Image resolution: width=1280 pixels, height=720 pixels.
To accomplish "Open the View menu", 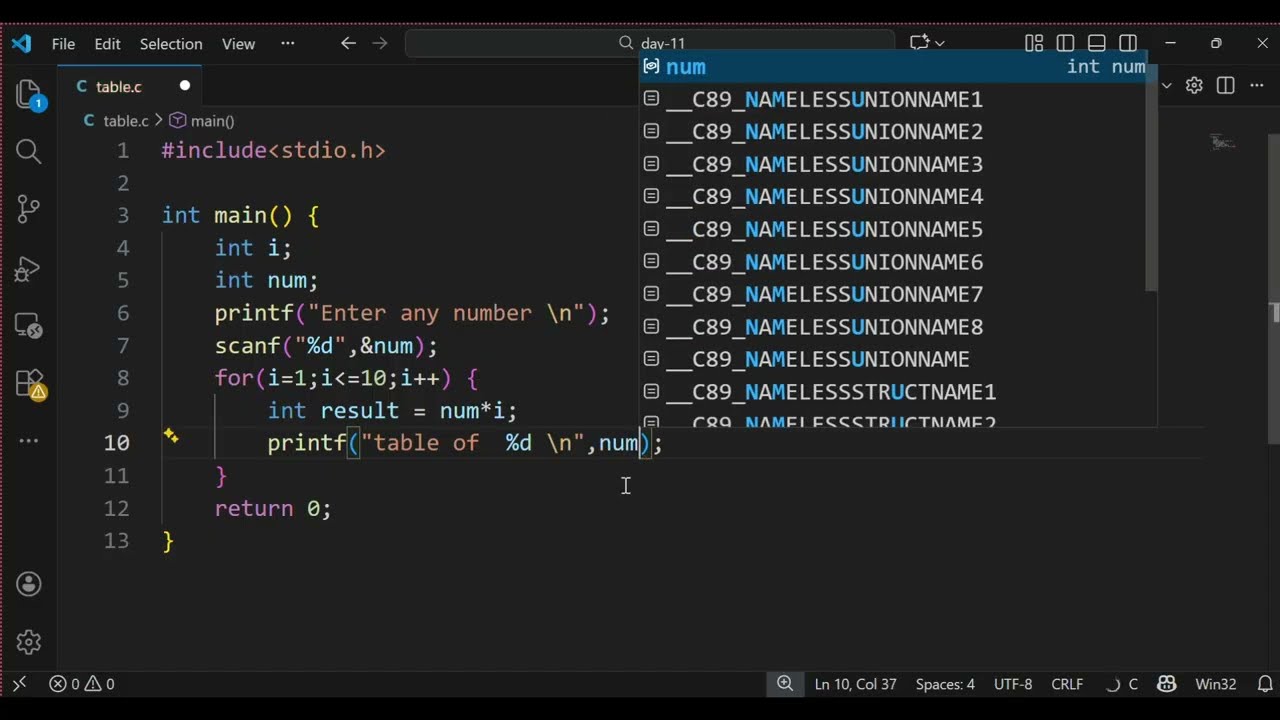I will click(238, 44).
